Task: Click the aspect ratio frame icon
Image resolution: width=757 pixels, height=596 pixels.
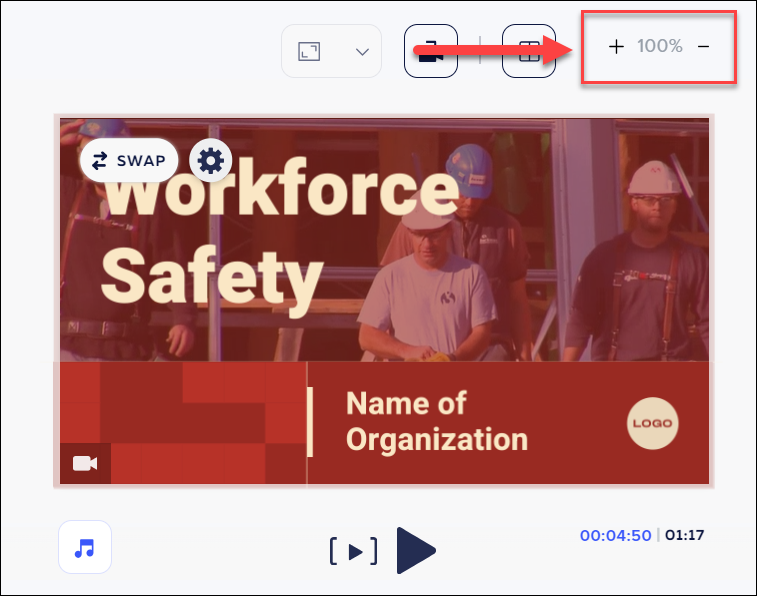Action: [x=310, y=51]
